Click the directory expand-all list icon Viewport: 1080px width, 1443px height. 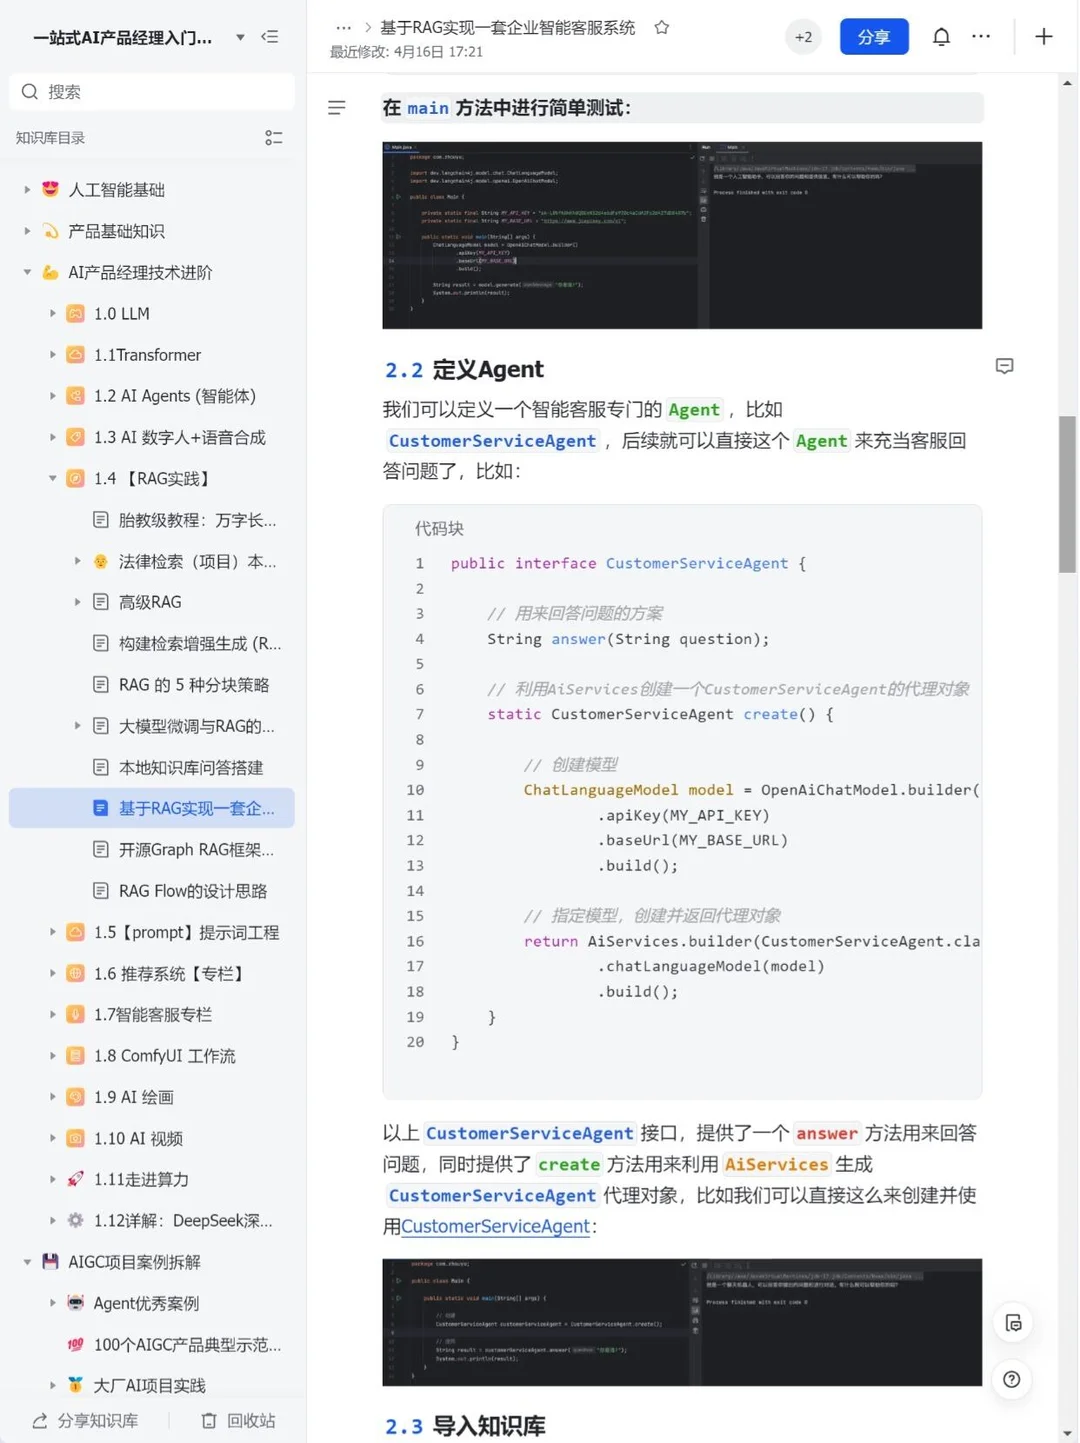tap(273, 138)
